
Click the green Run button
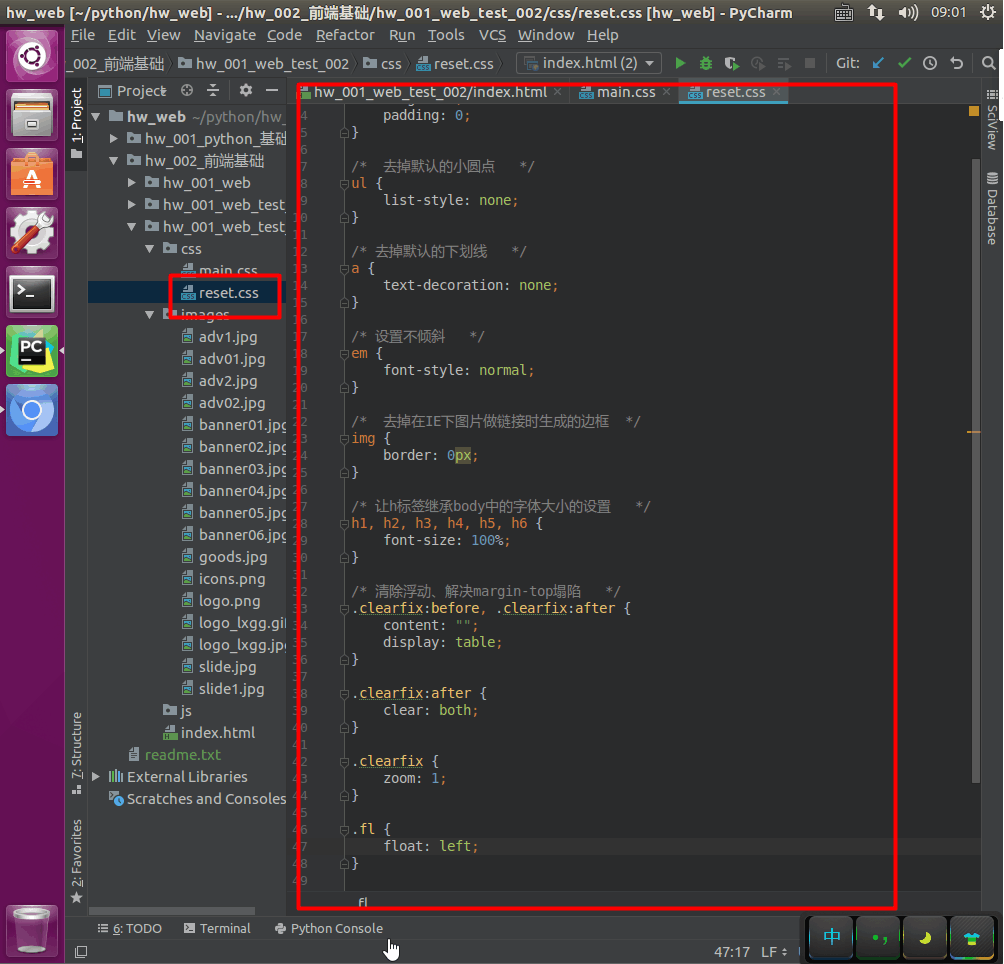[680, 63]
